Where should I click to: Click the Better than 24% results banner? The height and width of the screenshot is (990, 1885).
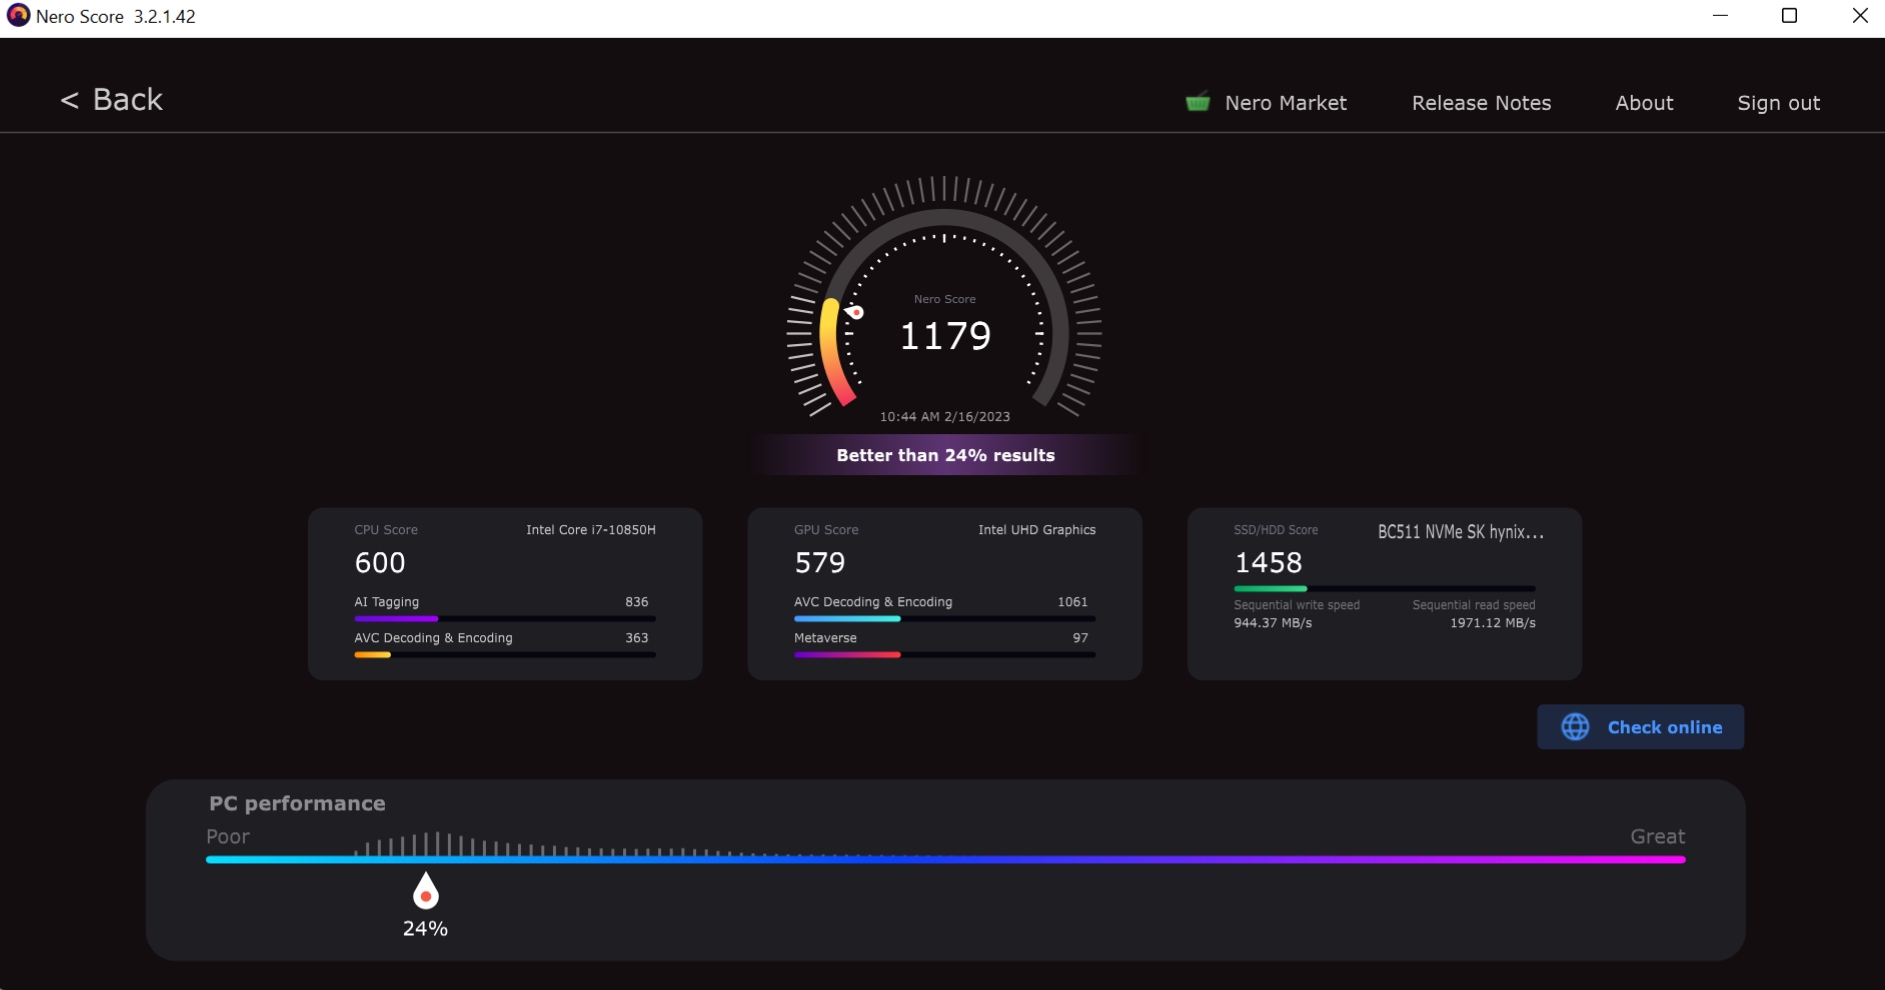945,455
